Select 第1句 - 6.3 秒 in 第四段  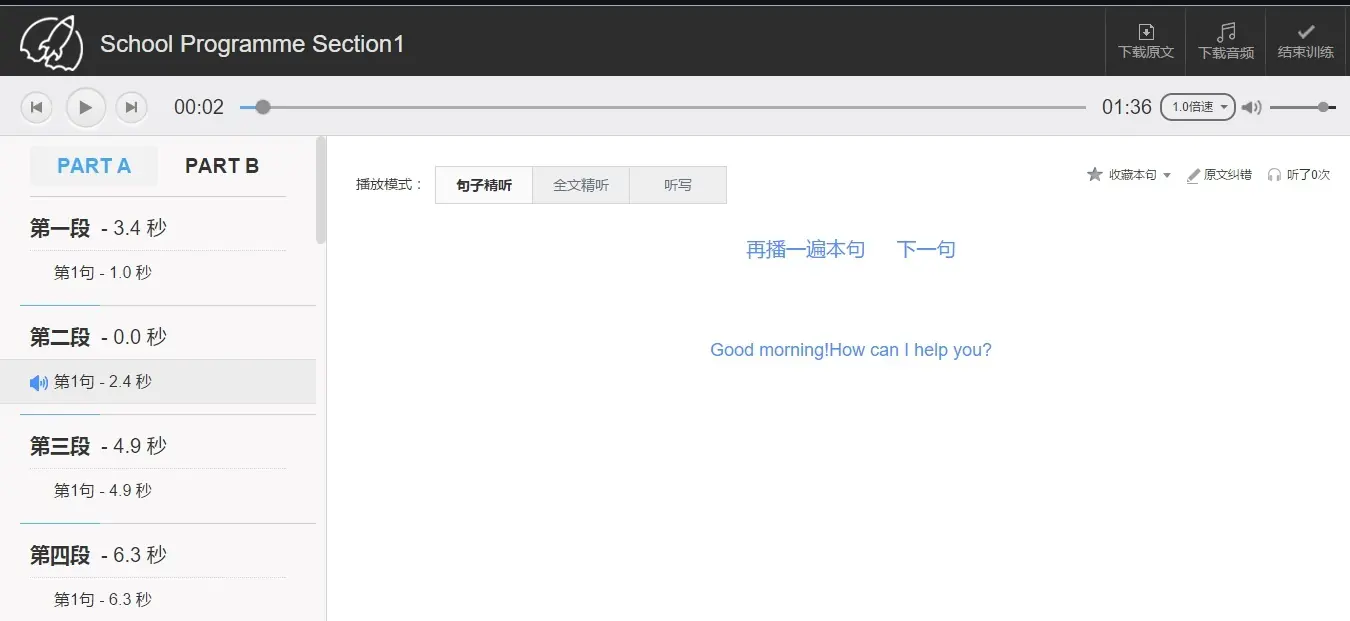[103, 599]
